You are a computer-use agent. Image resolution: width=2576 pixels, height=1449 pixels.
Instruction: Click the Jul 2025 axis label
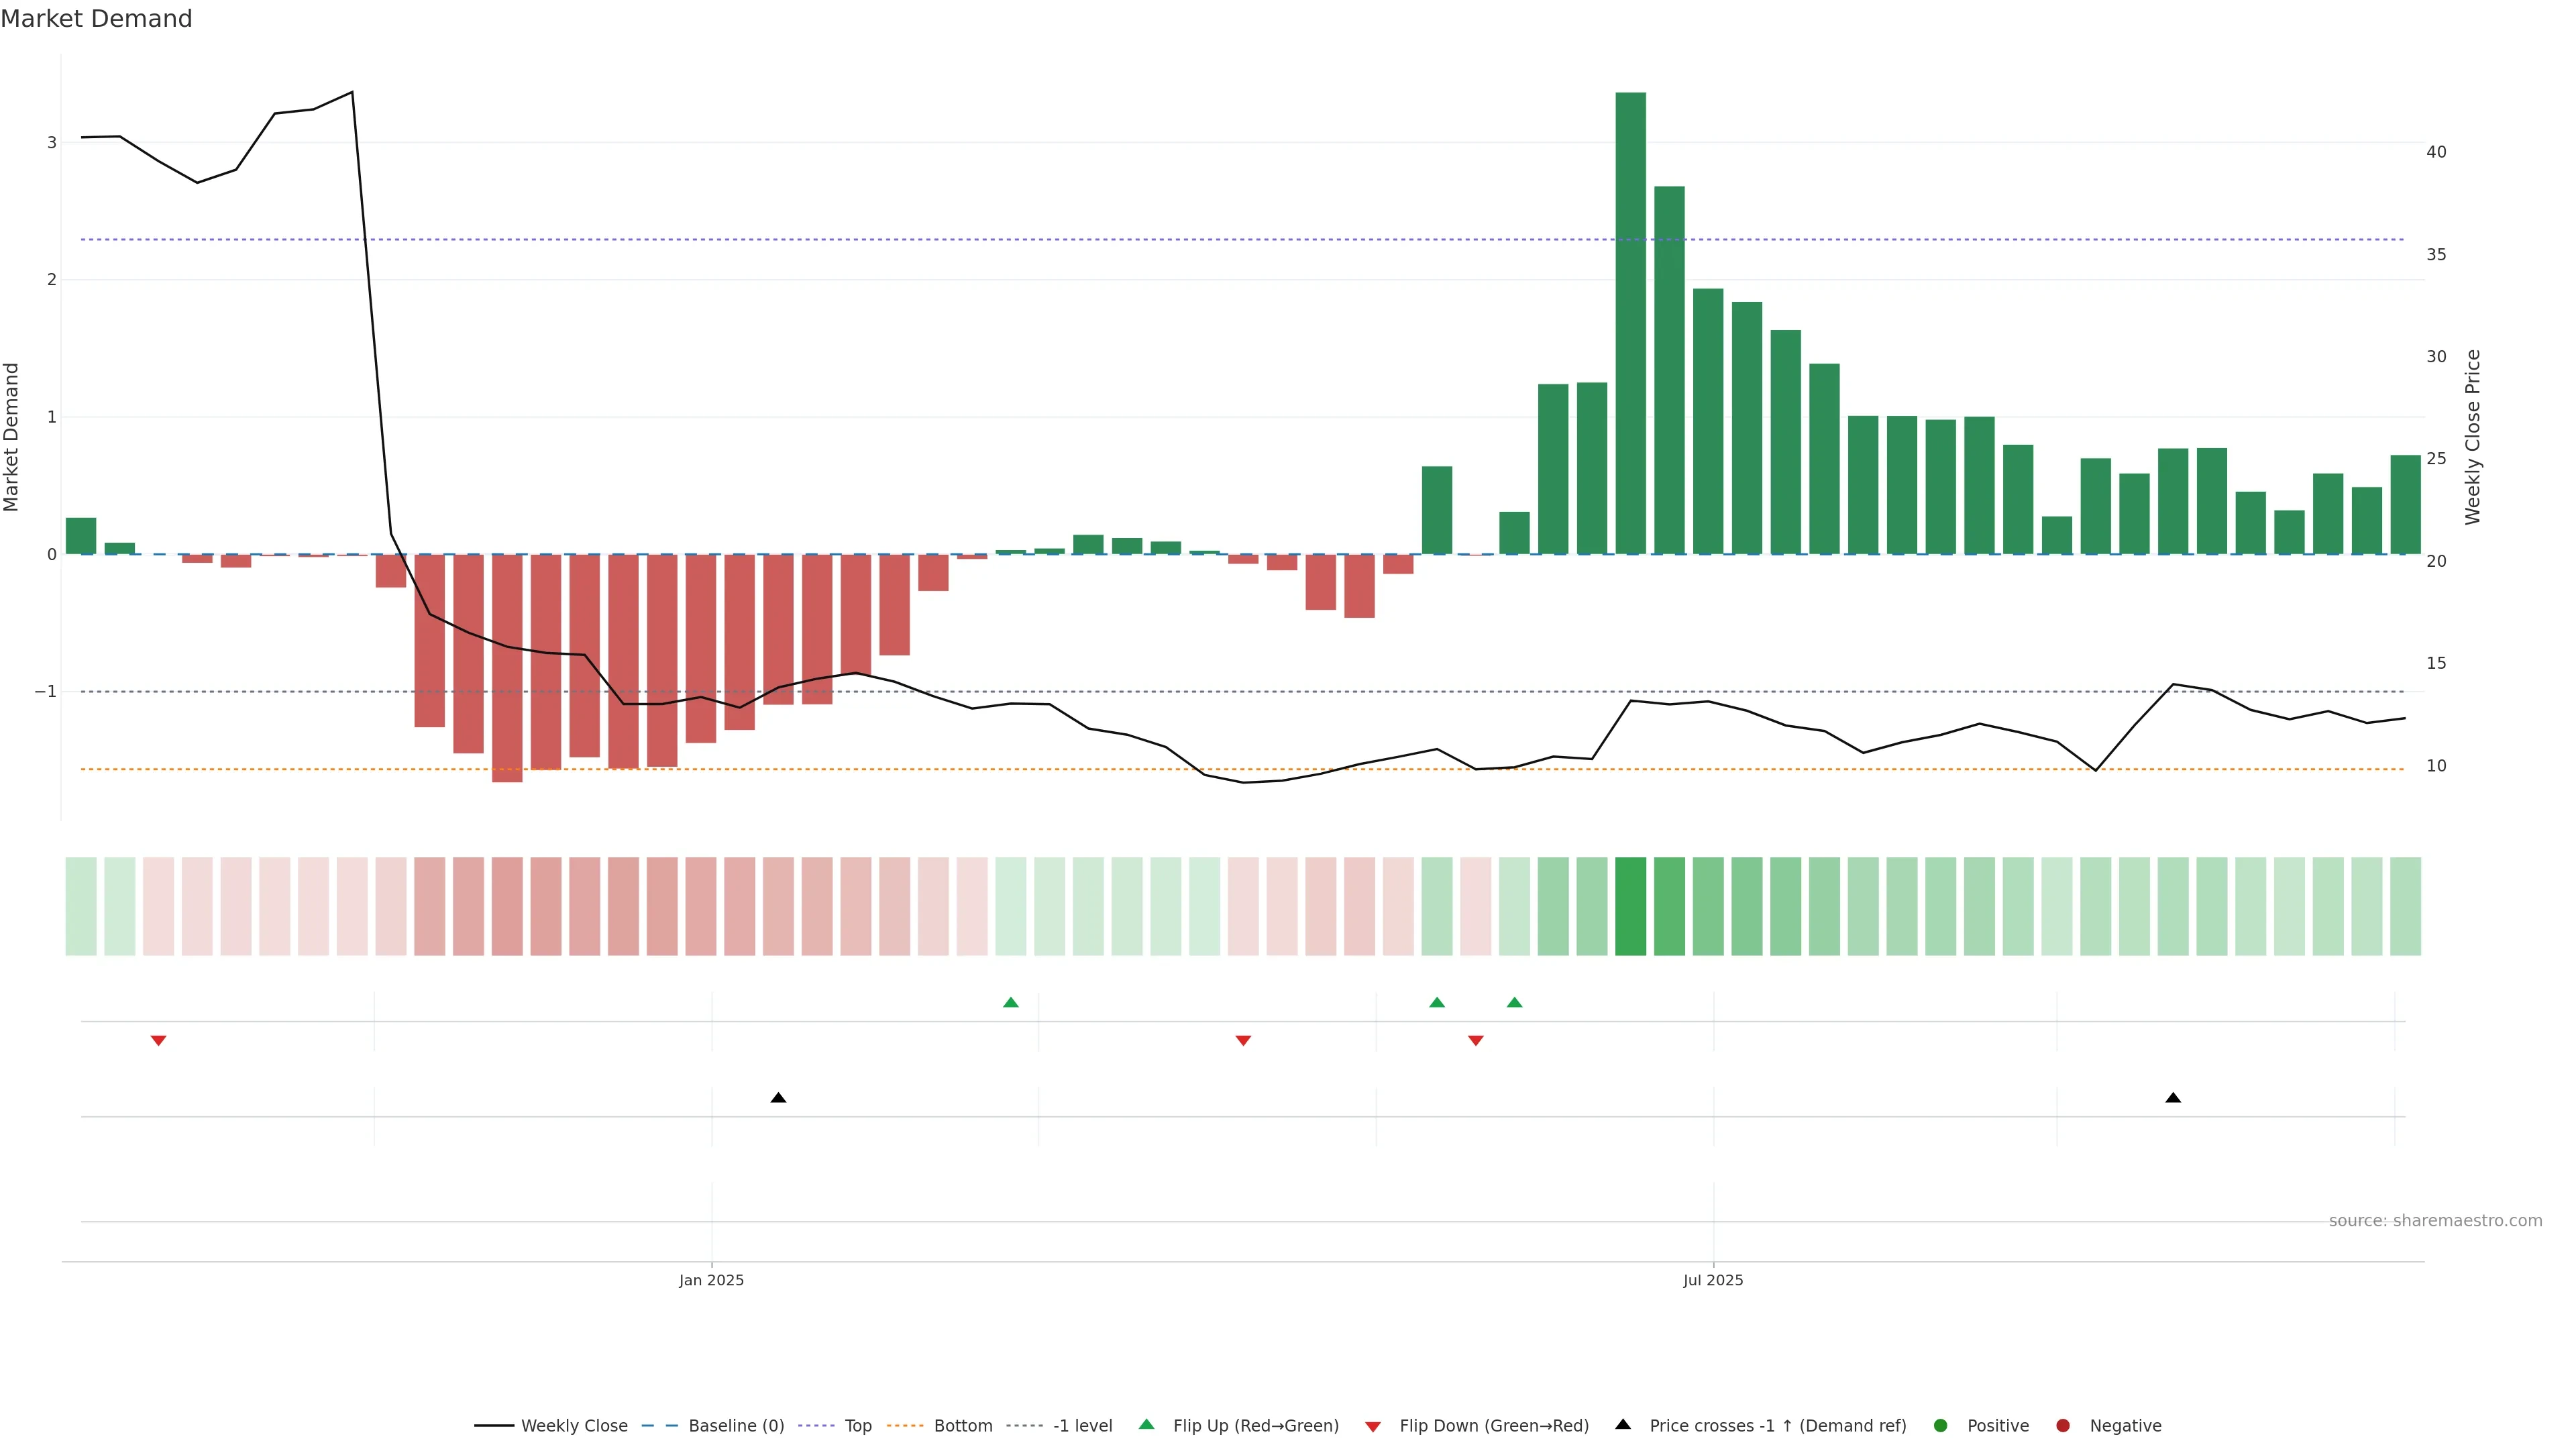click(1713, 1280)
